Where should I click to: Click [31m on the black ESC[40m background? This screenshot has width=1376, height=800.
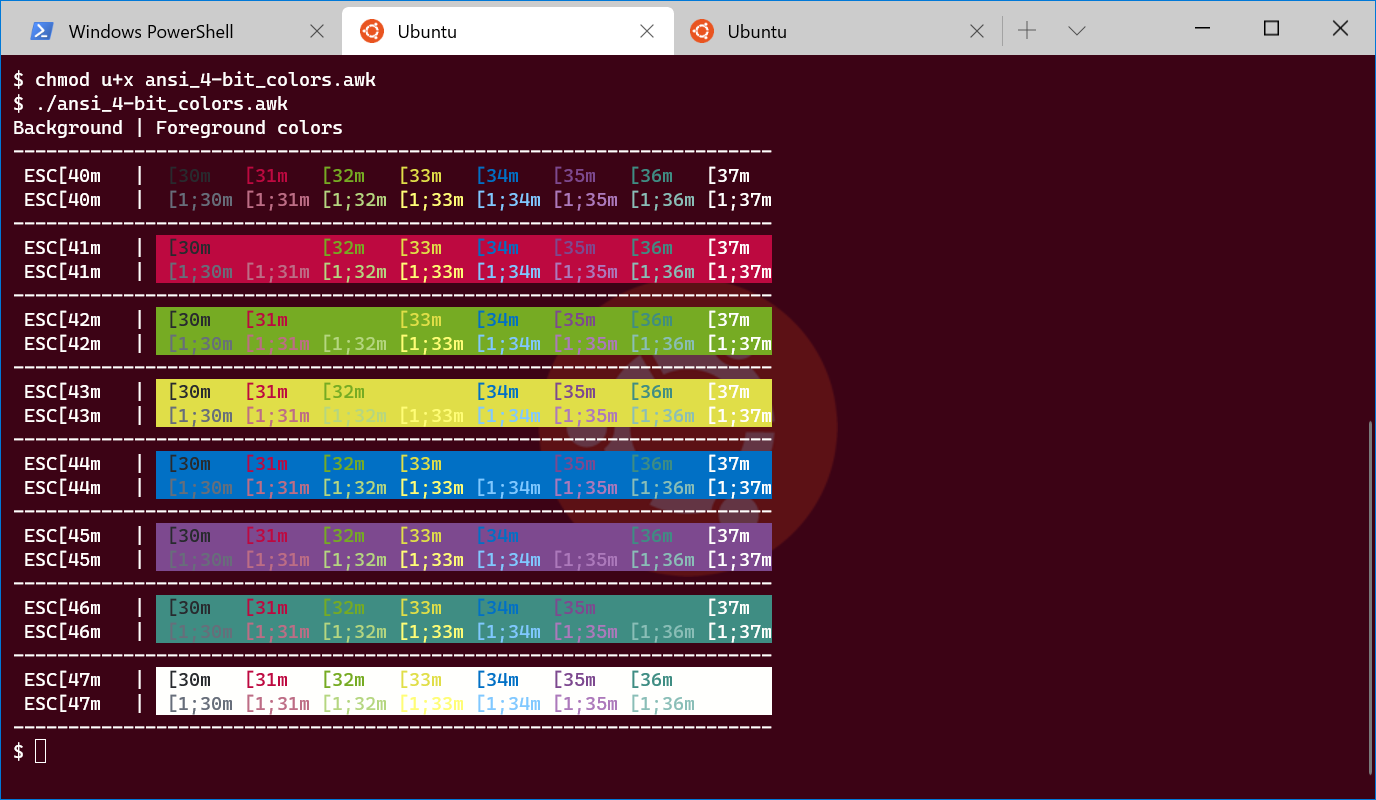(266, 176)
